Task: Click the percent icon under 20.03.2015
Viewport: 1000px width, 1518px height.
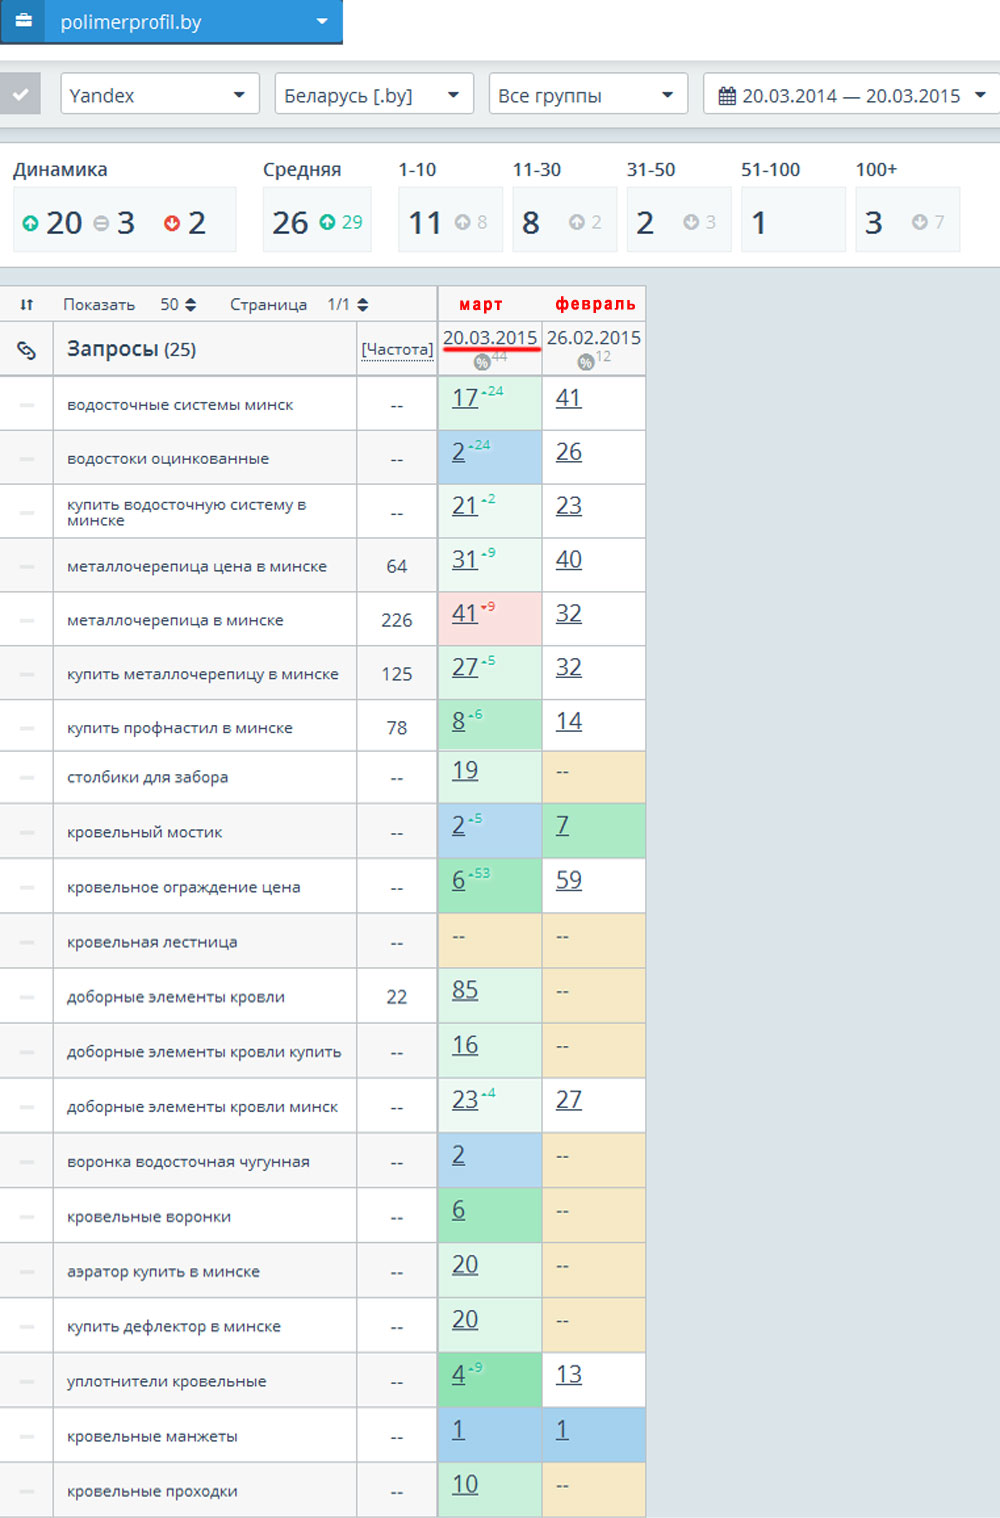Action: [x=482, y=362]
